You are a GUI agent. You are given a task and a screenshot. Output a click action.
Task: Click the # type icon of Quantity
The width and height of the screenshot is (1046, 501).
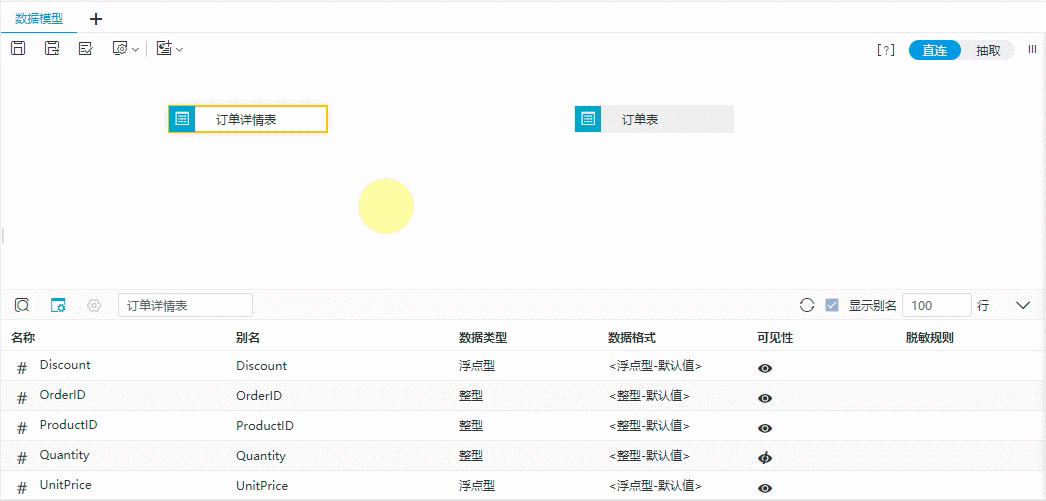click(21, 458)
